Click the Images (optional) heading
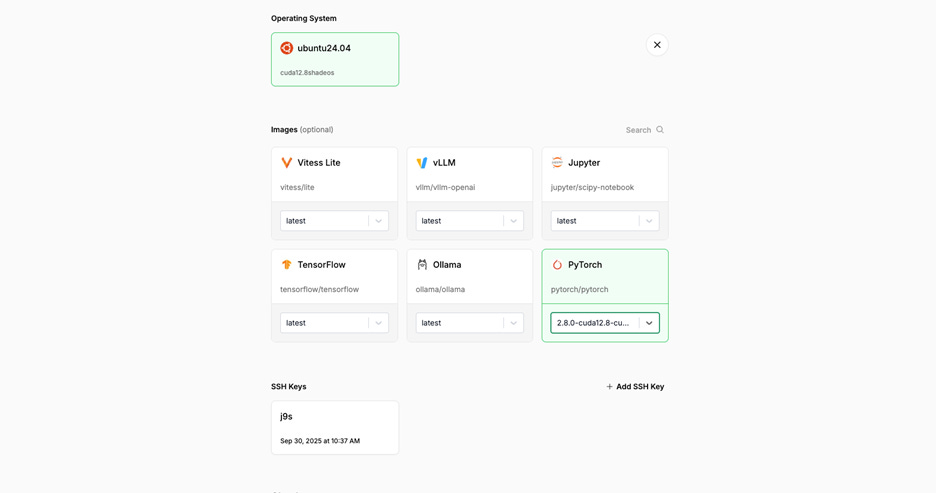Image resolution: width=936 pixels, height=493 pixels. (x=302, y=130)
